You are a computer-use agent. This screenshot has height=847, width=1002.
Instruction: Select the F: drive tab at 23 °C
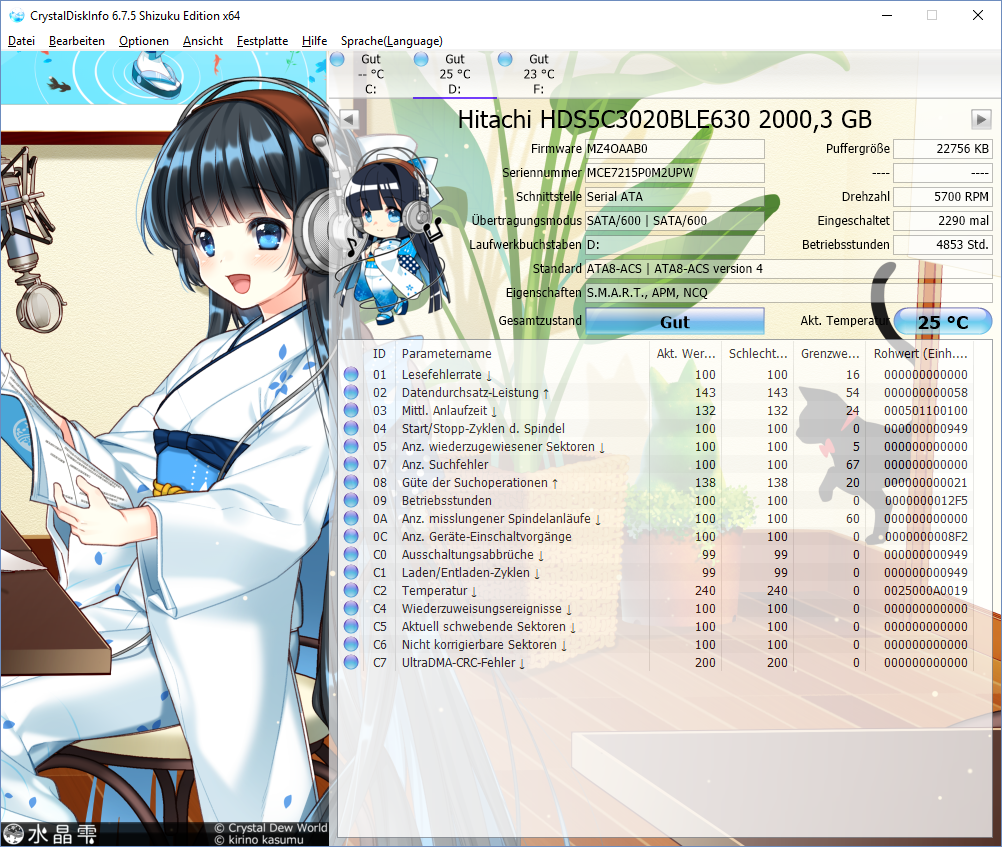point(539,74)
